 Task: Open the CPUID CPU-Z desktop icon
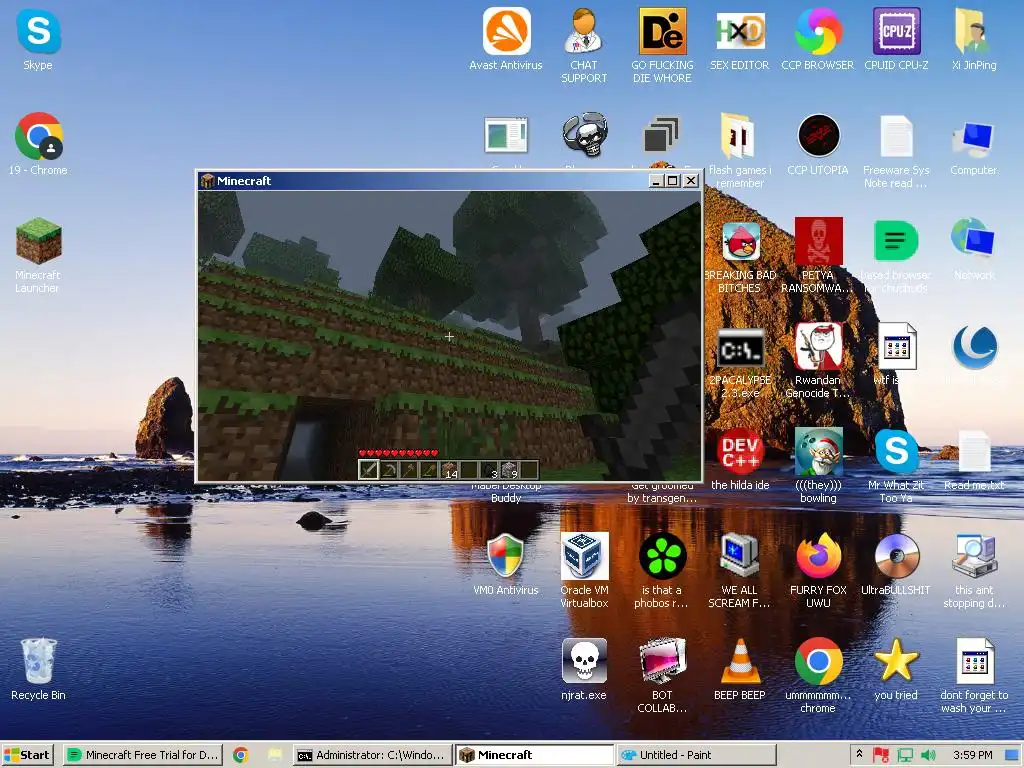tap(896, 39)
